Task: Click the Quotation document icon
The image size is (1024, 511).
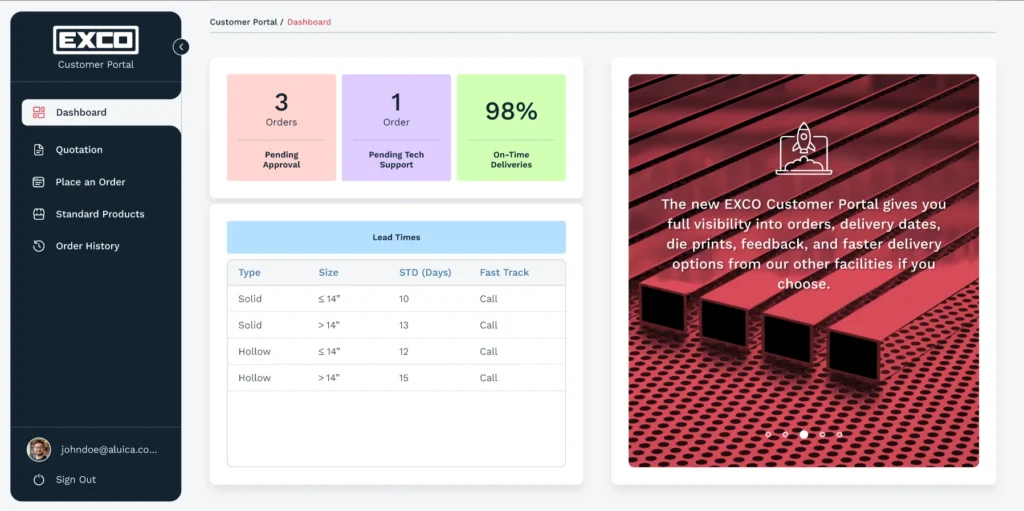Action: [x=39, y=150]
